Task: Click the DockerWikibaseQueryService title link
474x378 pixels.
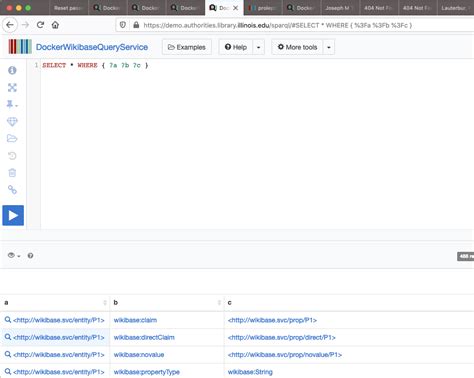Action: point(92,47)
